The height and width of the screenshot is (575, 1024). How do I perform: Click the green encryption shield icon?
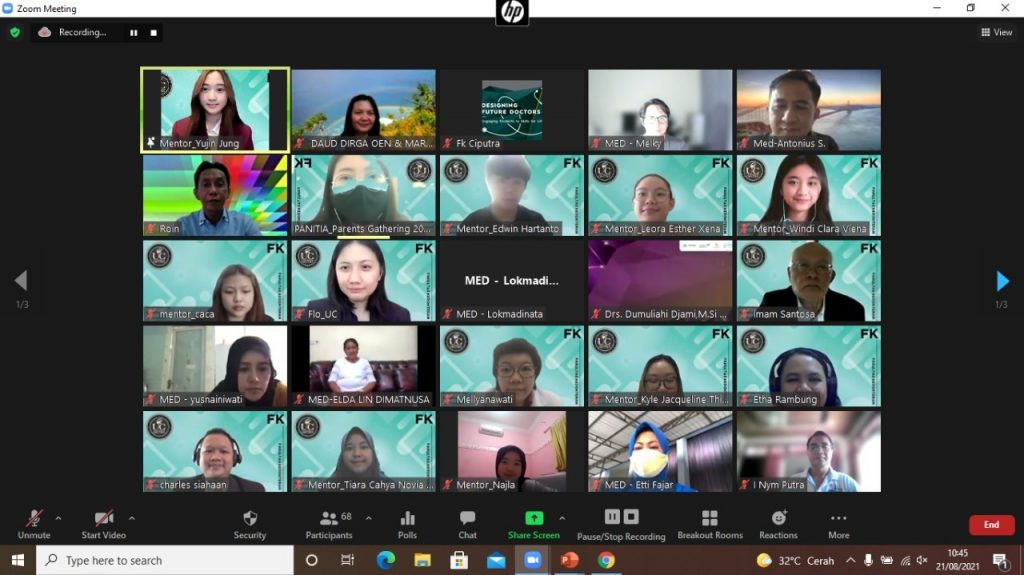[15, 32]
